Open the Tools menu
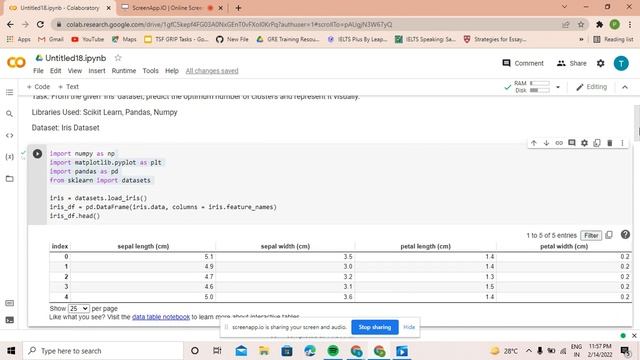Viewport: 640px width, 360px height. [150, 71]
